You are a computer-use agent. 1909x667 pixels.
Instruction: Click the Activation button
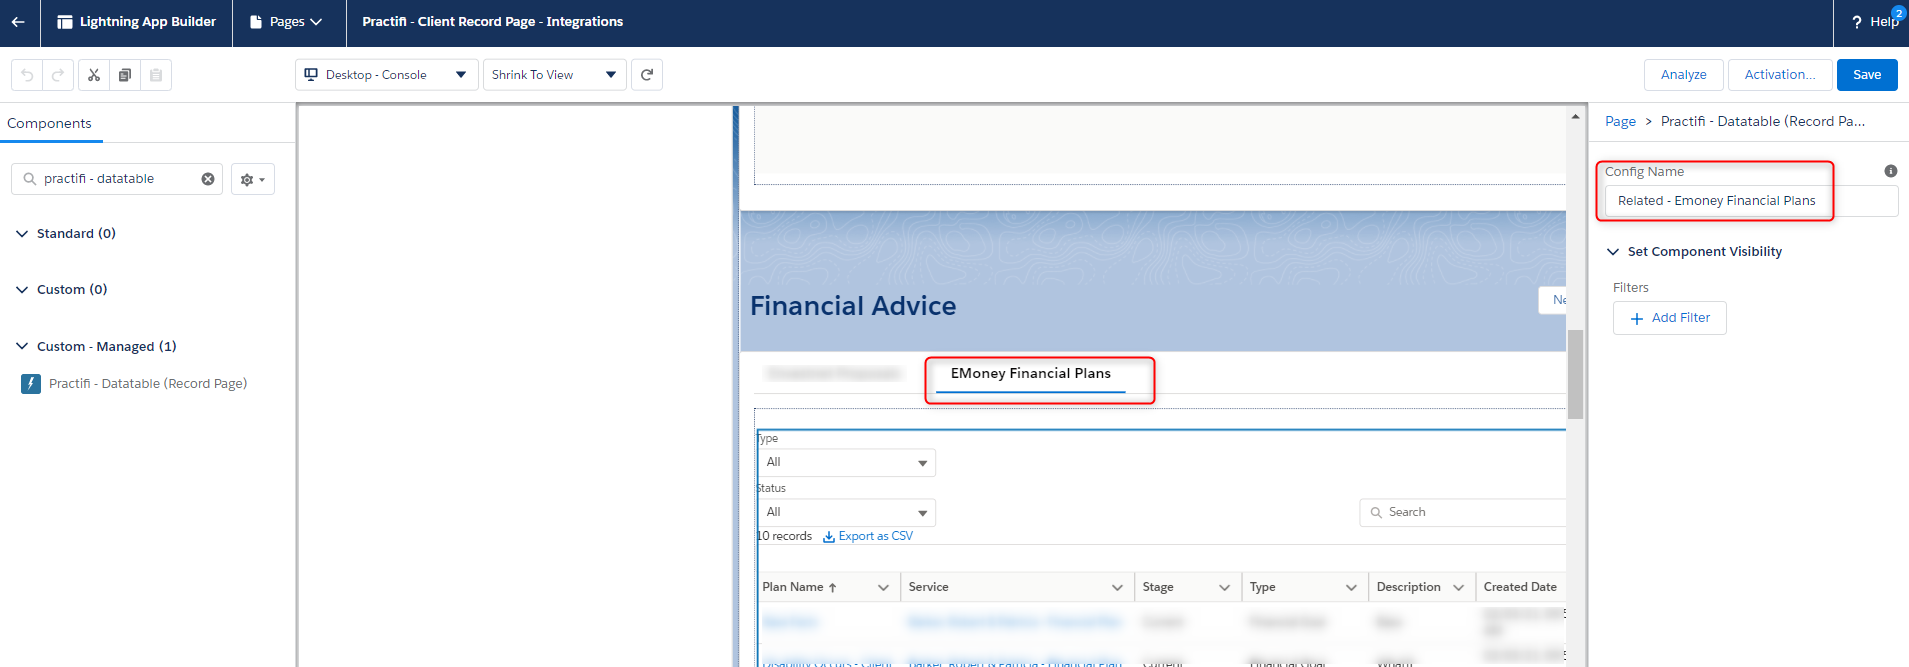click(1779, 75)
